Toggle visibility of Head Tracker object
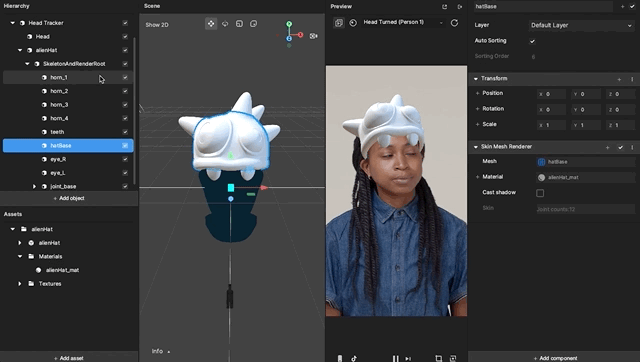This screenshot has height=362, width=640. point(125,23)
